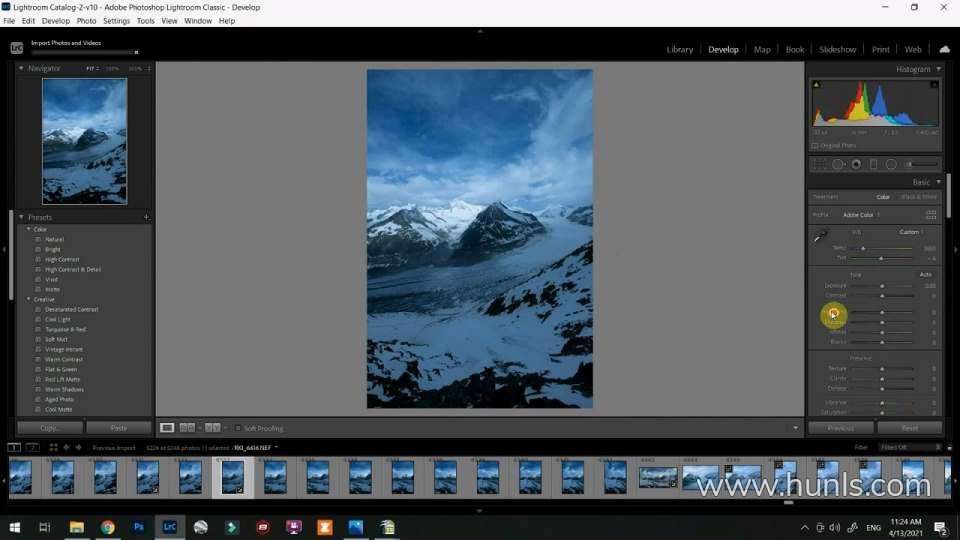Toggle highlight clipping indicator in histogram

pos(934,84)
